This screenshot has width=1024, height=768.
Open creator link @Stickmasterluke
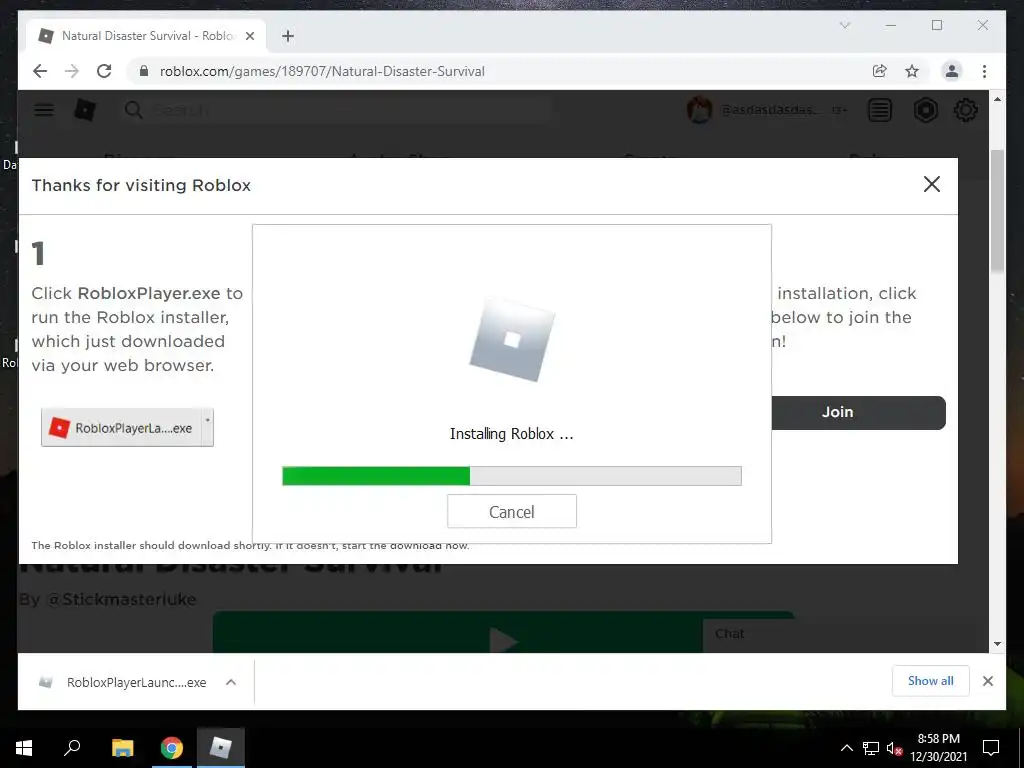[121, 600]
